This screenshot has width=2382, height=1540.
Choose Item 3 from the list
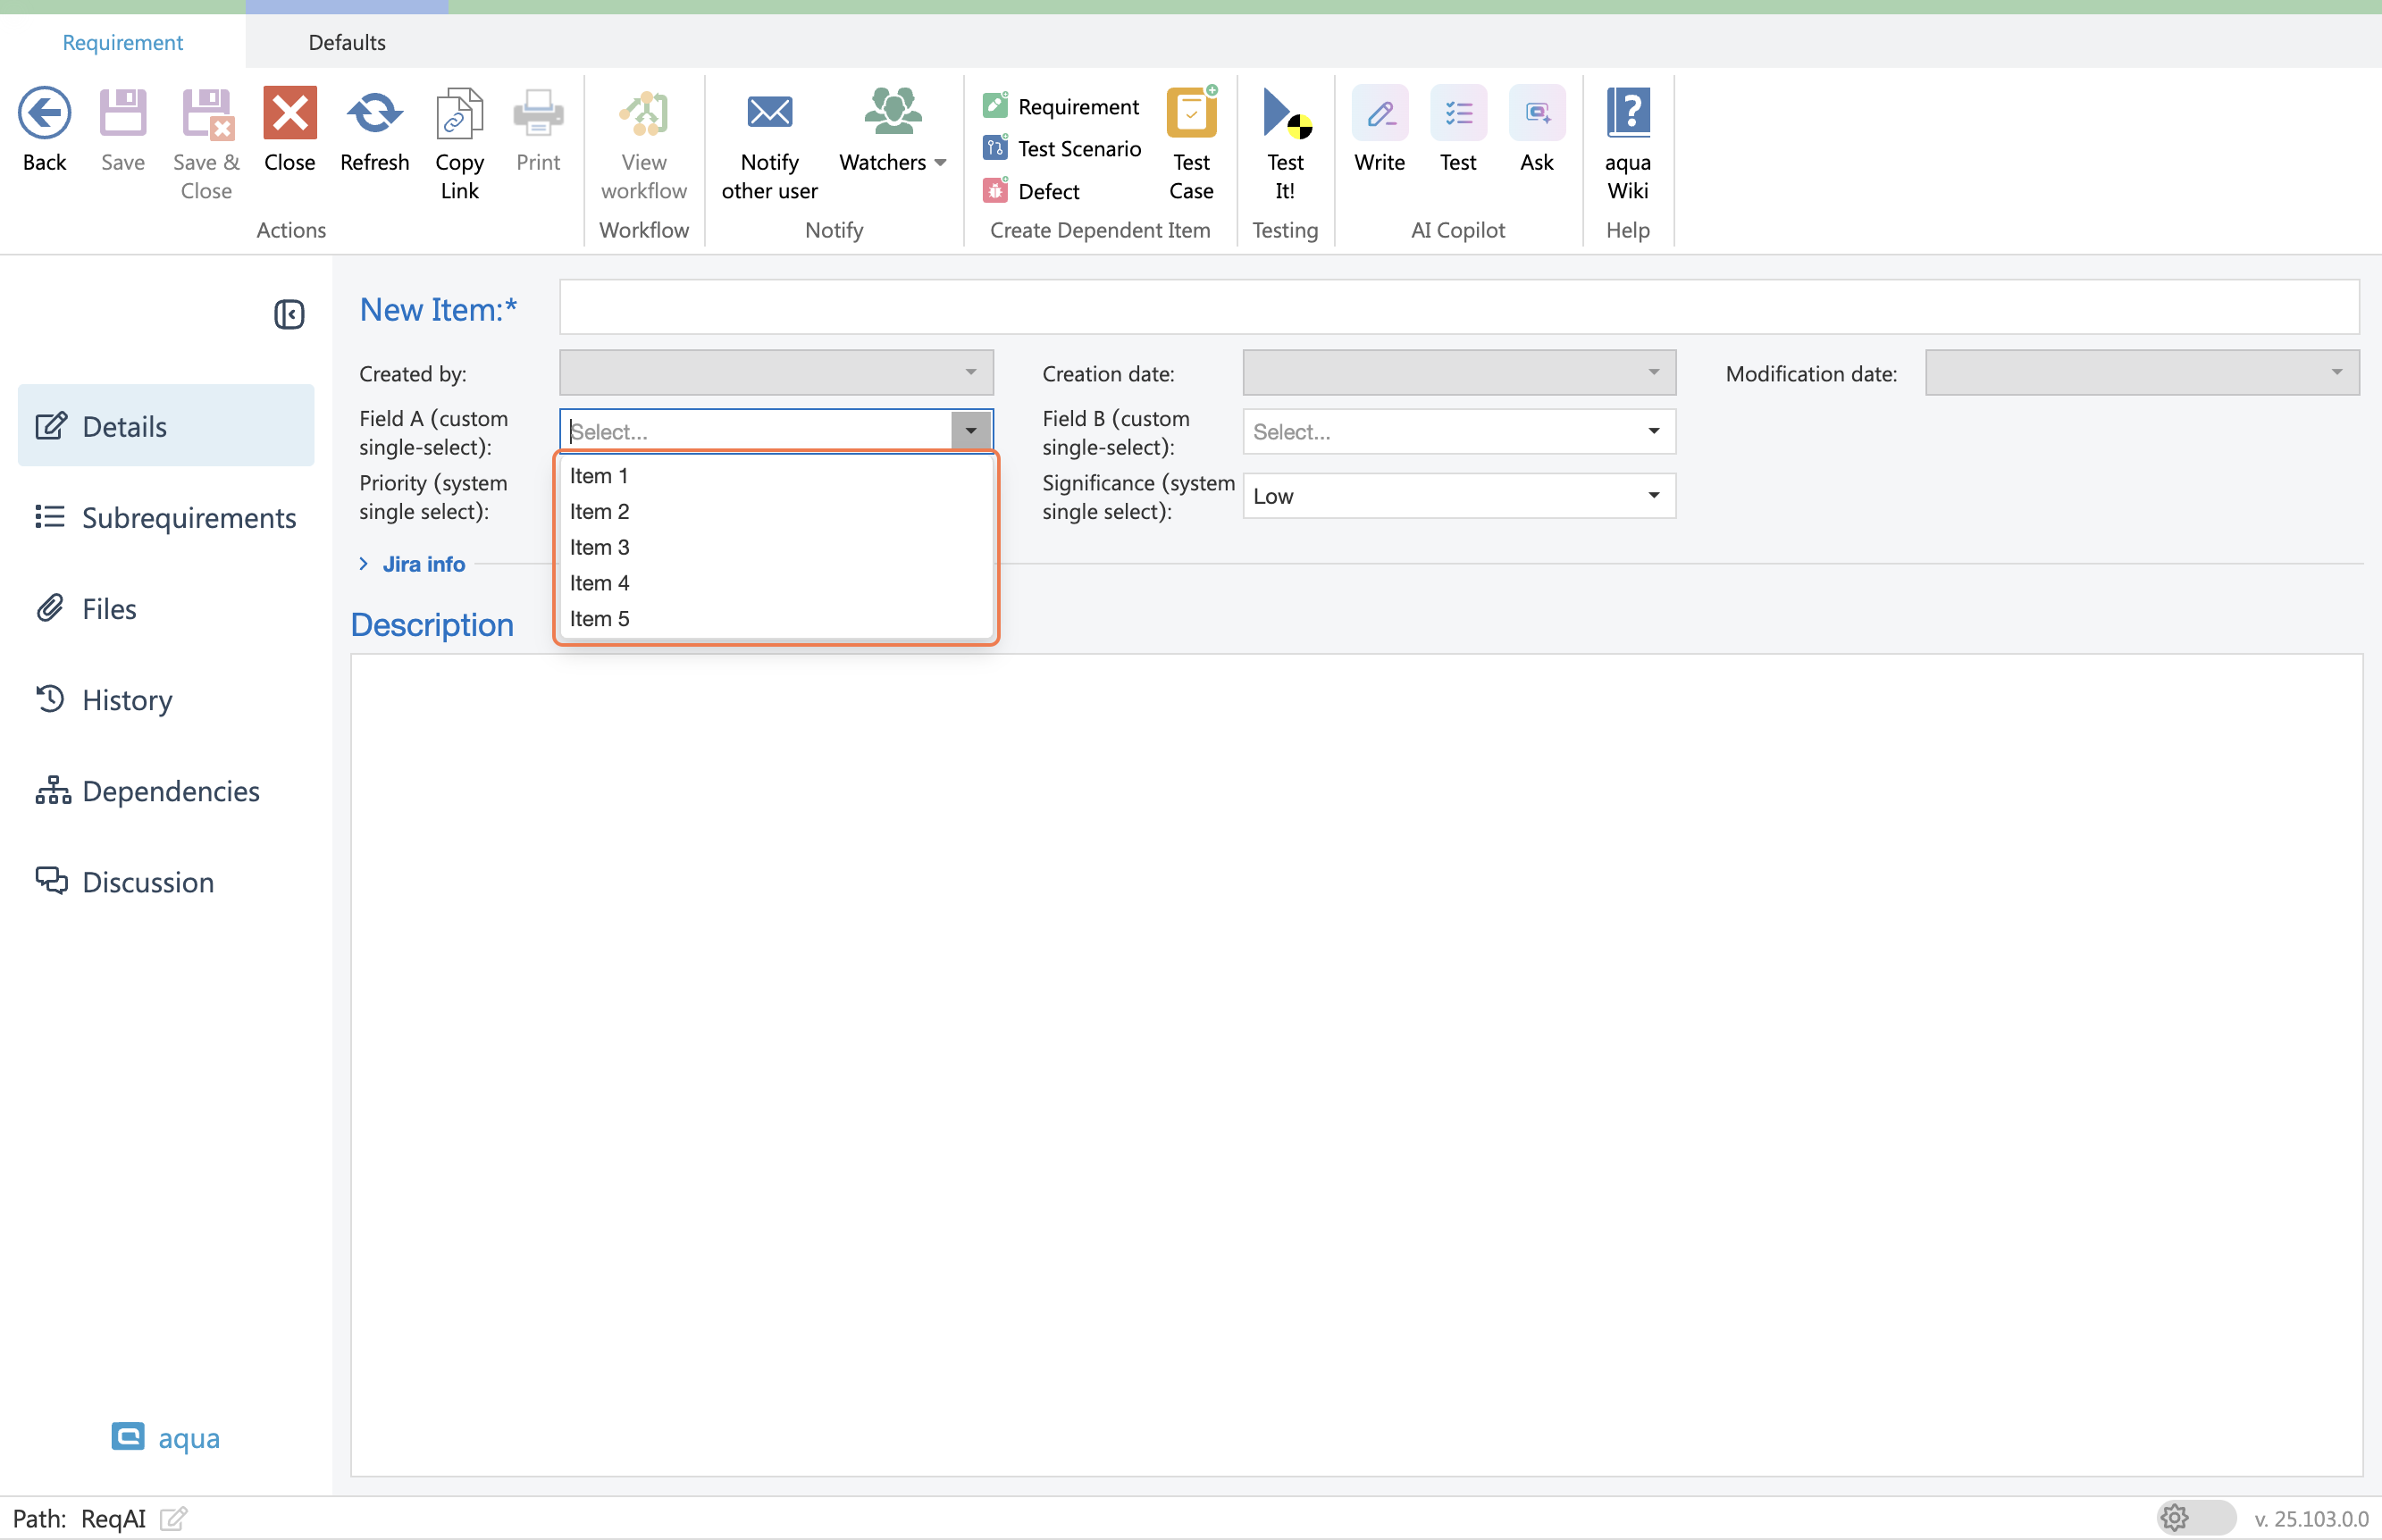600,547
